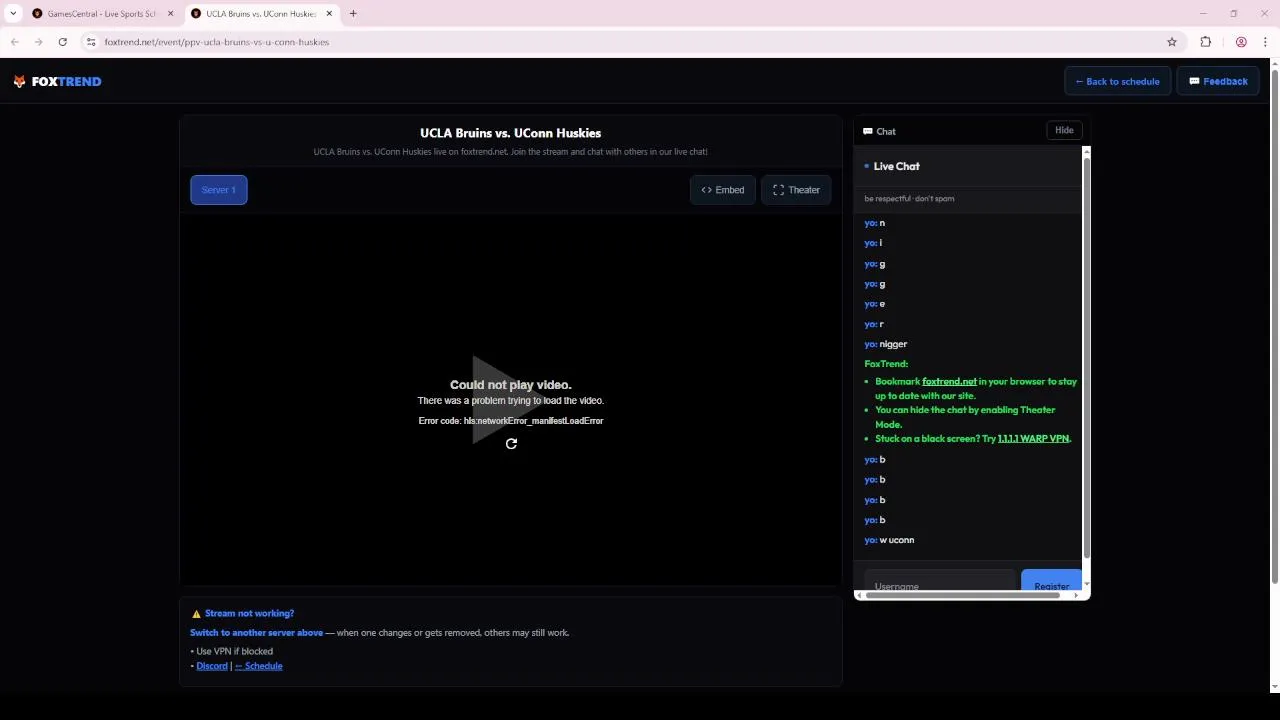Viewport: 1280px width, 720px height.
Task: Click the address bar URL
Action: [x=217, y=42]
